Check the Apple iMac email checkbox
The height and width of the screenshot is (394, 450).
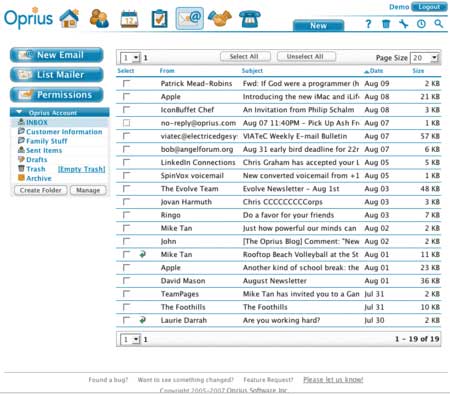pos(126,97)
